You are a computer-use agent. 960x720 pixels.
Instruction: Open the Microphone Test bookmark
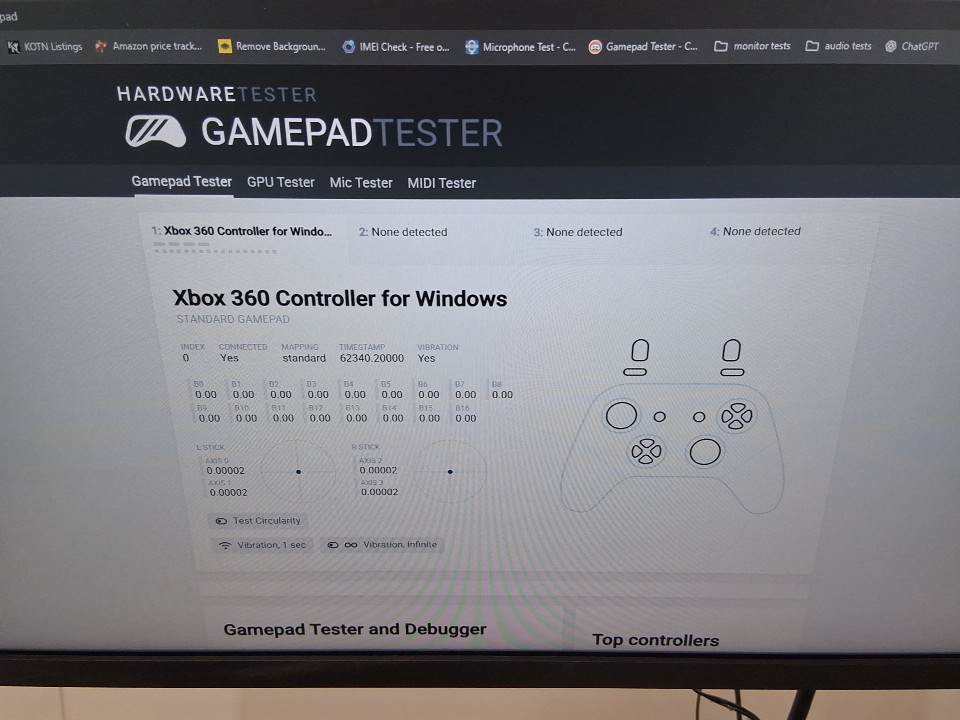pyautogui.click(x=520, y=46)
